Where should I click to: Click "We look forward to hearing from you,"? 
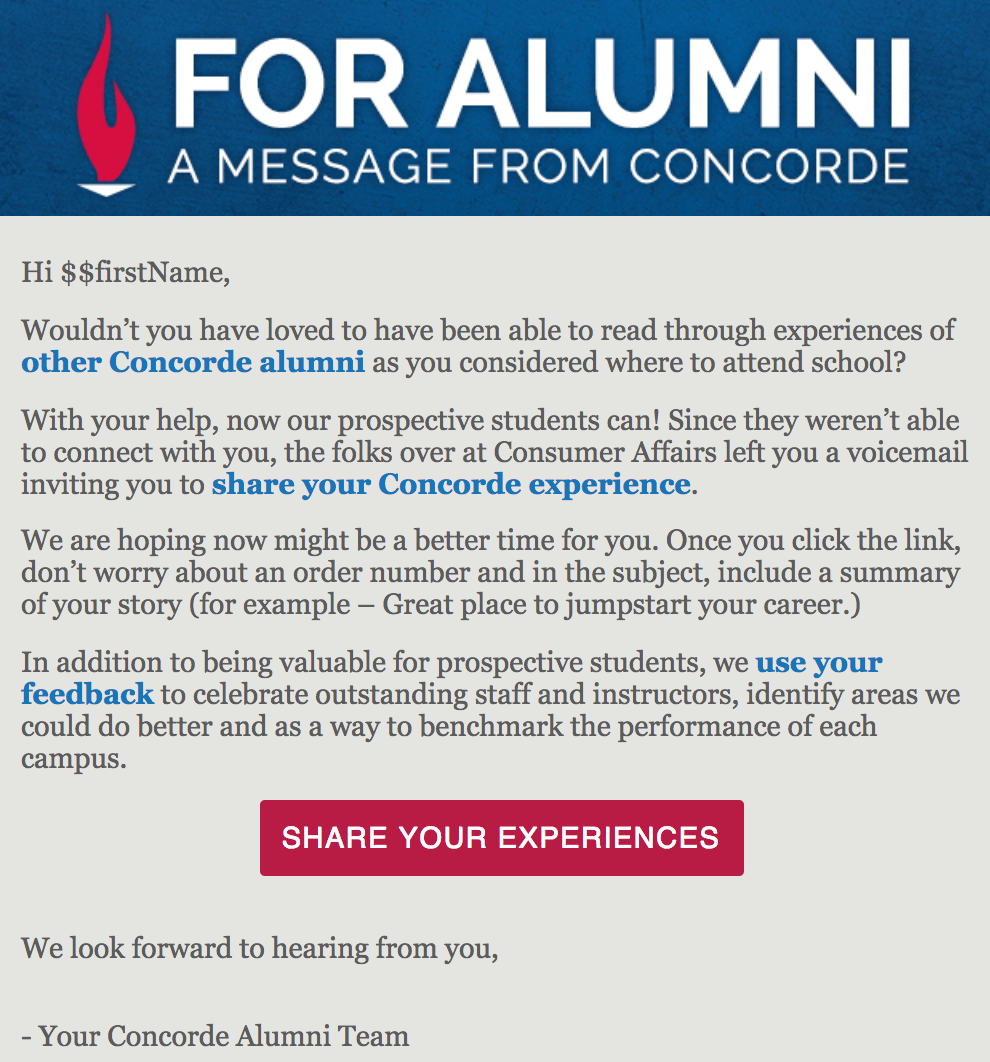(x=260, y=948)
